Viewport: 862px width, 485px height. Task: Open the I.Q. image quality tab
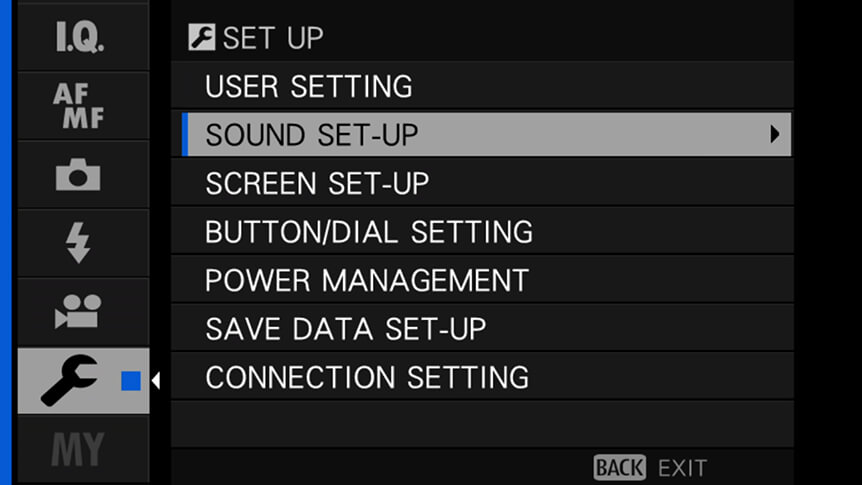[83, 36]
